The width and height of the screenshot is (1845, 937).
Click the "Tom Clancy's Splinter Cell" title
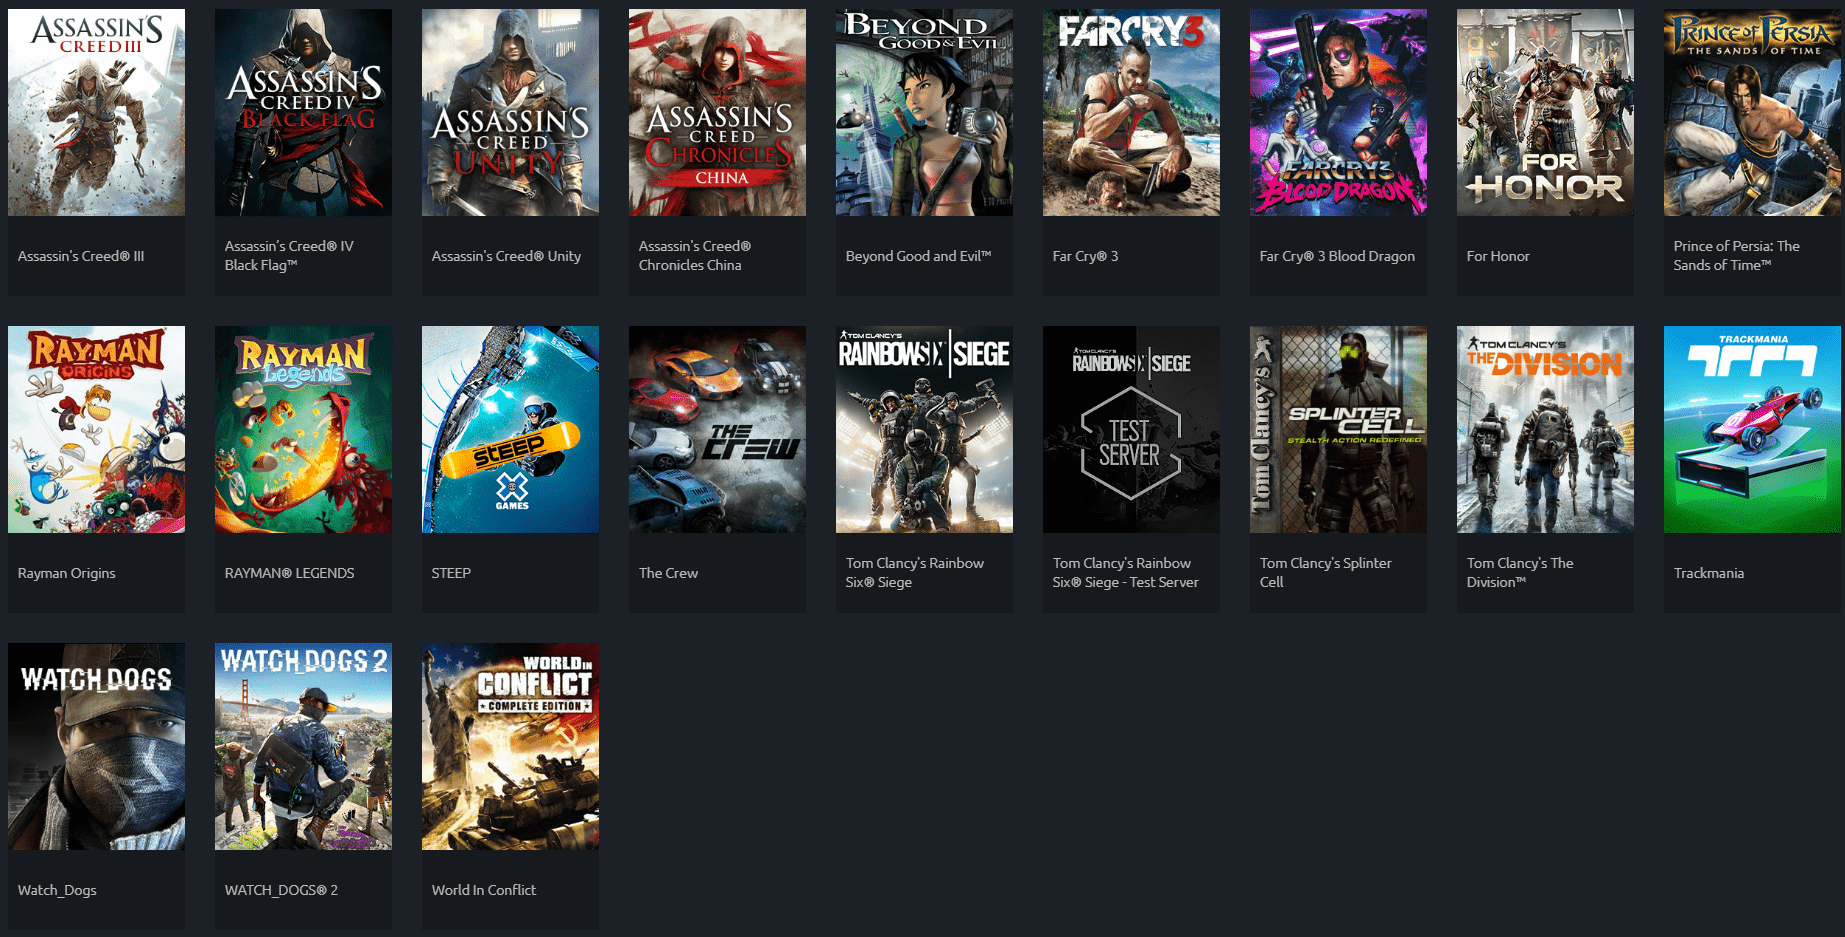[1326, 573]
